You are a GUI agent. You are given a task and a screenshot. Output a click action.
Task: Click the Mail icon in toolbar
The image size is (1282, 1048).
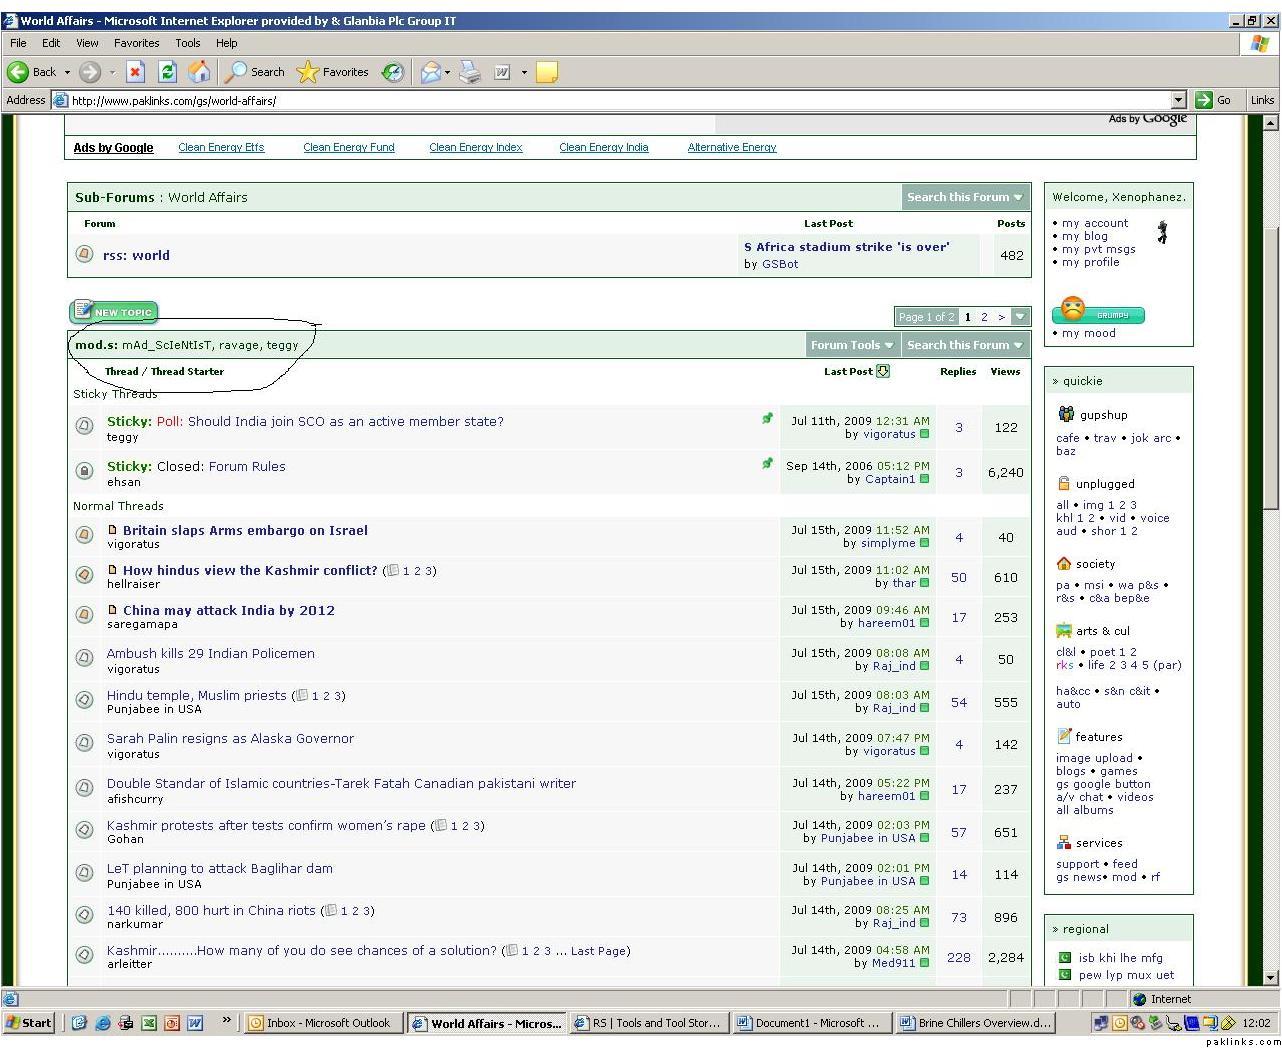[x=431, y=72]
